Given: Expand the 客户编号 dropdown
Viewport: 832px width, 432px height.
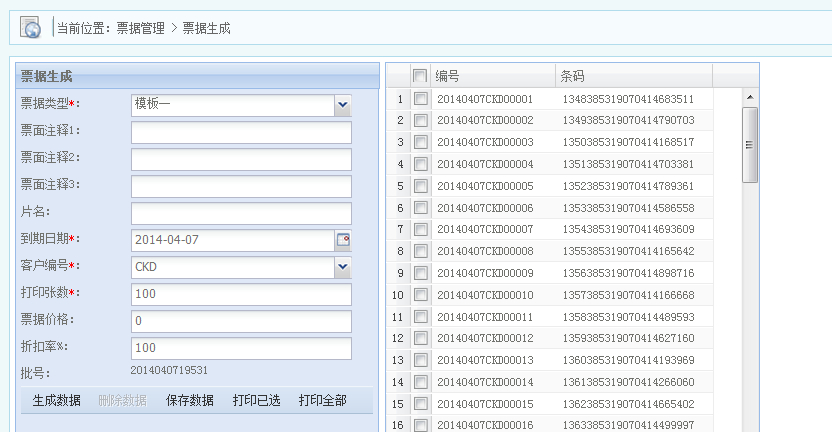Looking at the screenshot, I should [343, 267].
